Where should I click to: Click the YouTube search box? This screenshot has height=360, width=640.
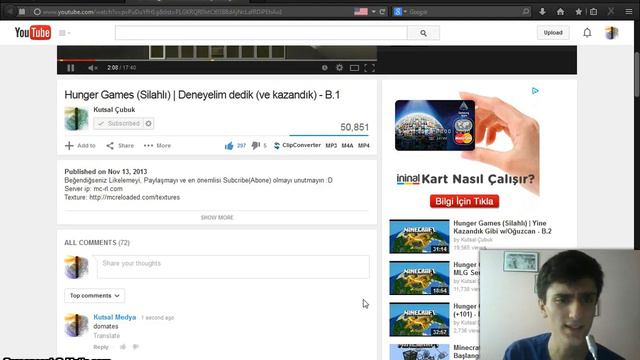[x=261, y=33]
